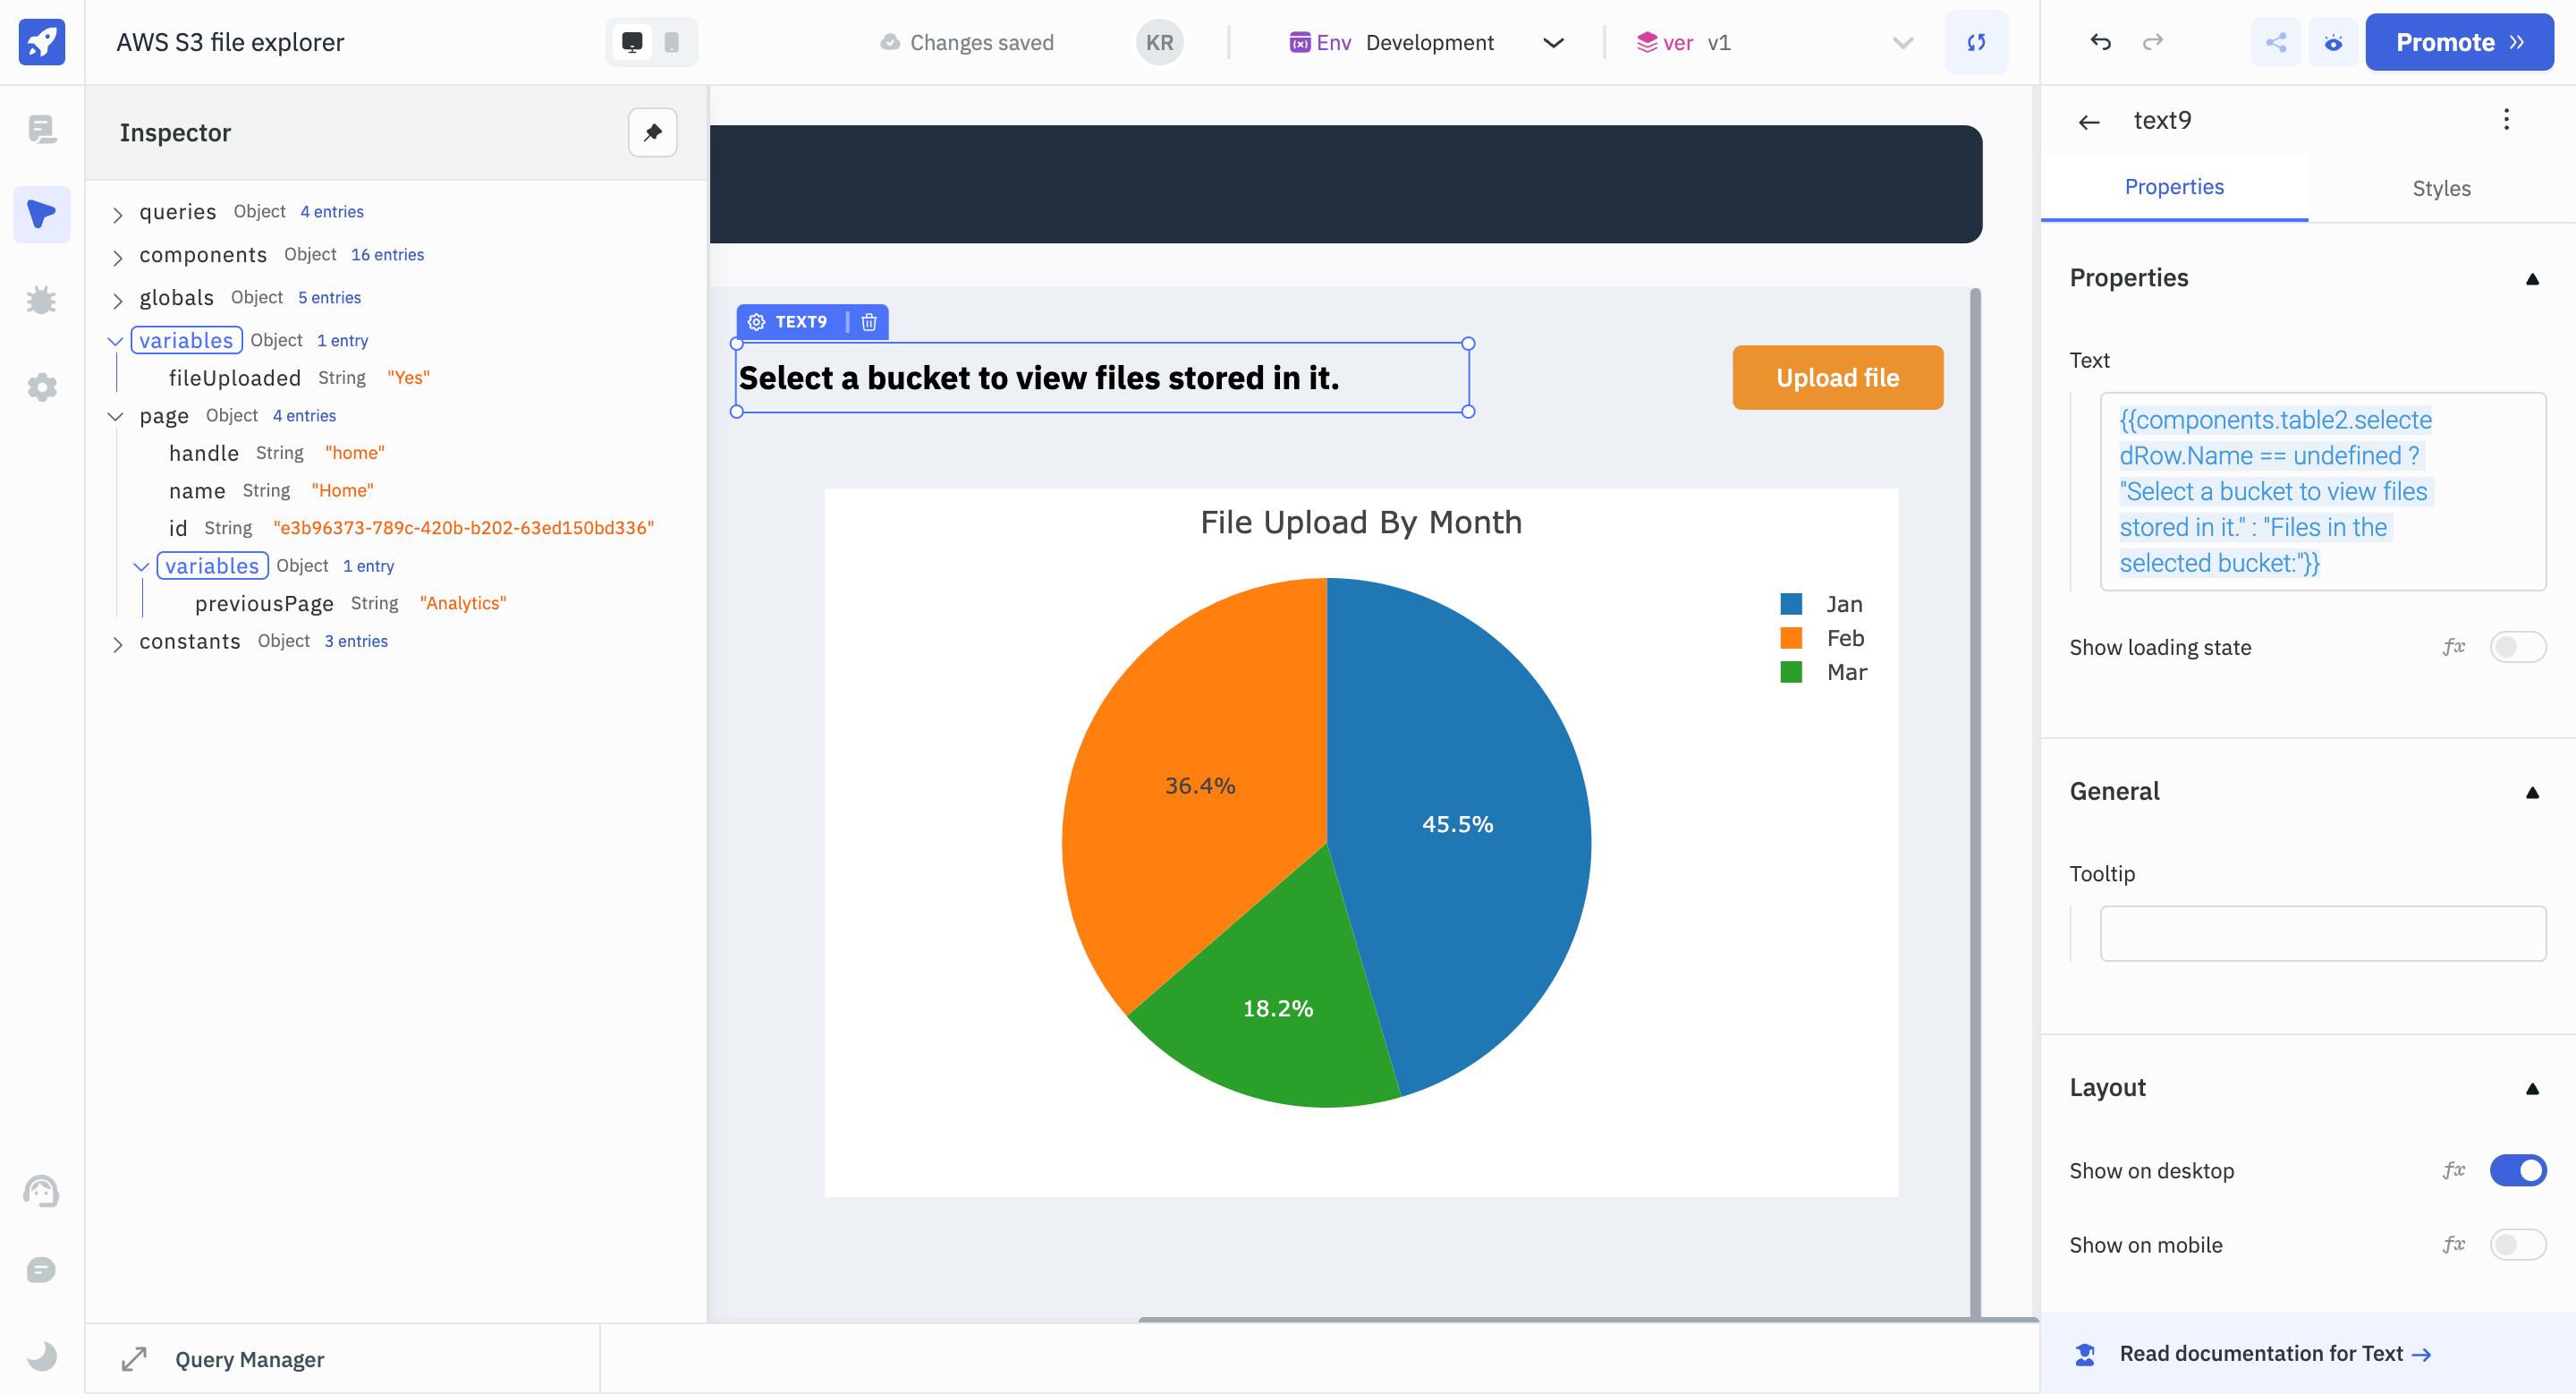Open the Env Development dropdown

[1427, 42]
